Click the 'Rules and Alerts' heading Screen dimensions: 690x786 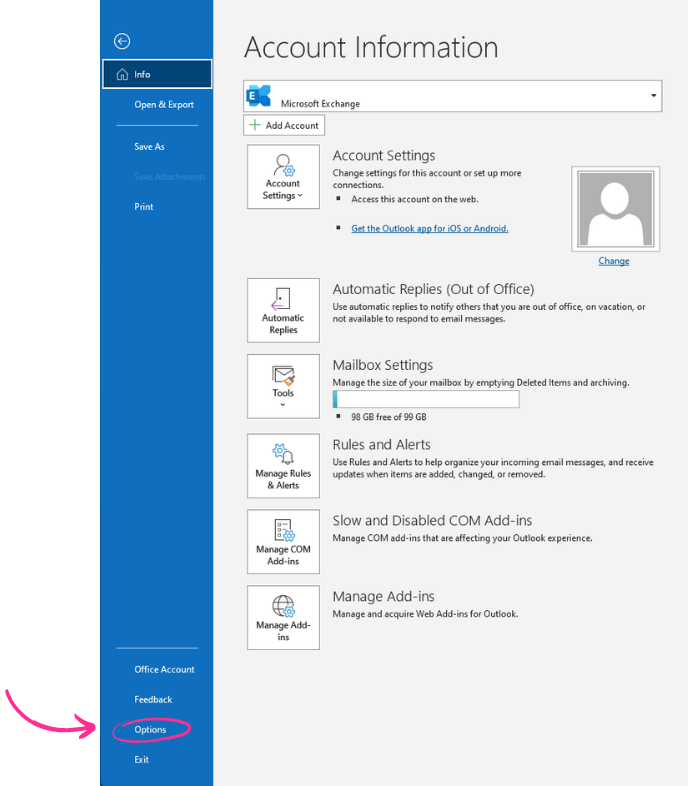(382, 445)
